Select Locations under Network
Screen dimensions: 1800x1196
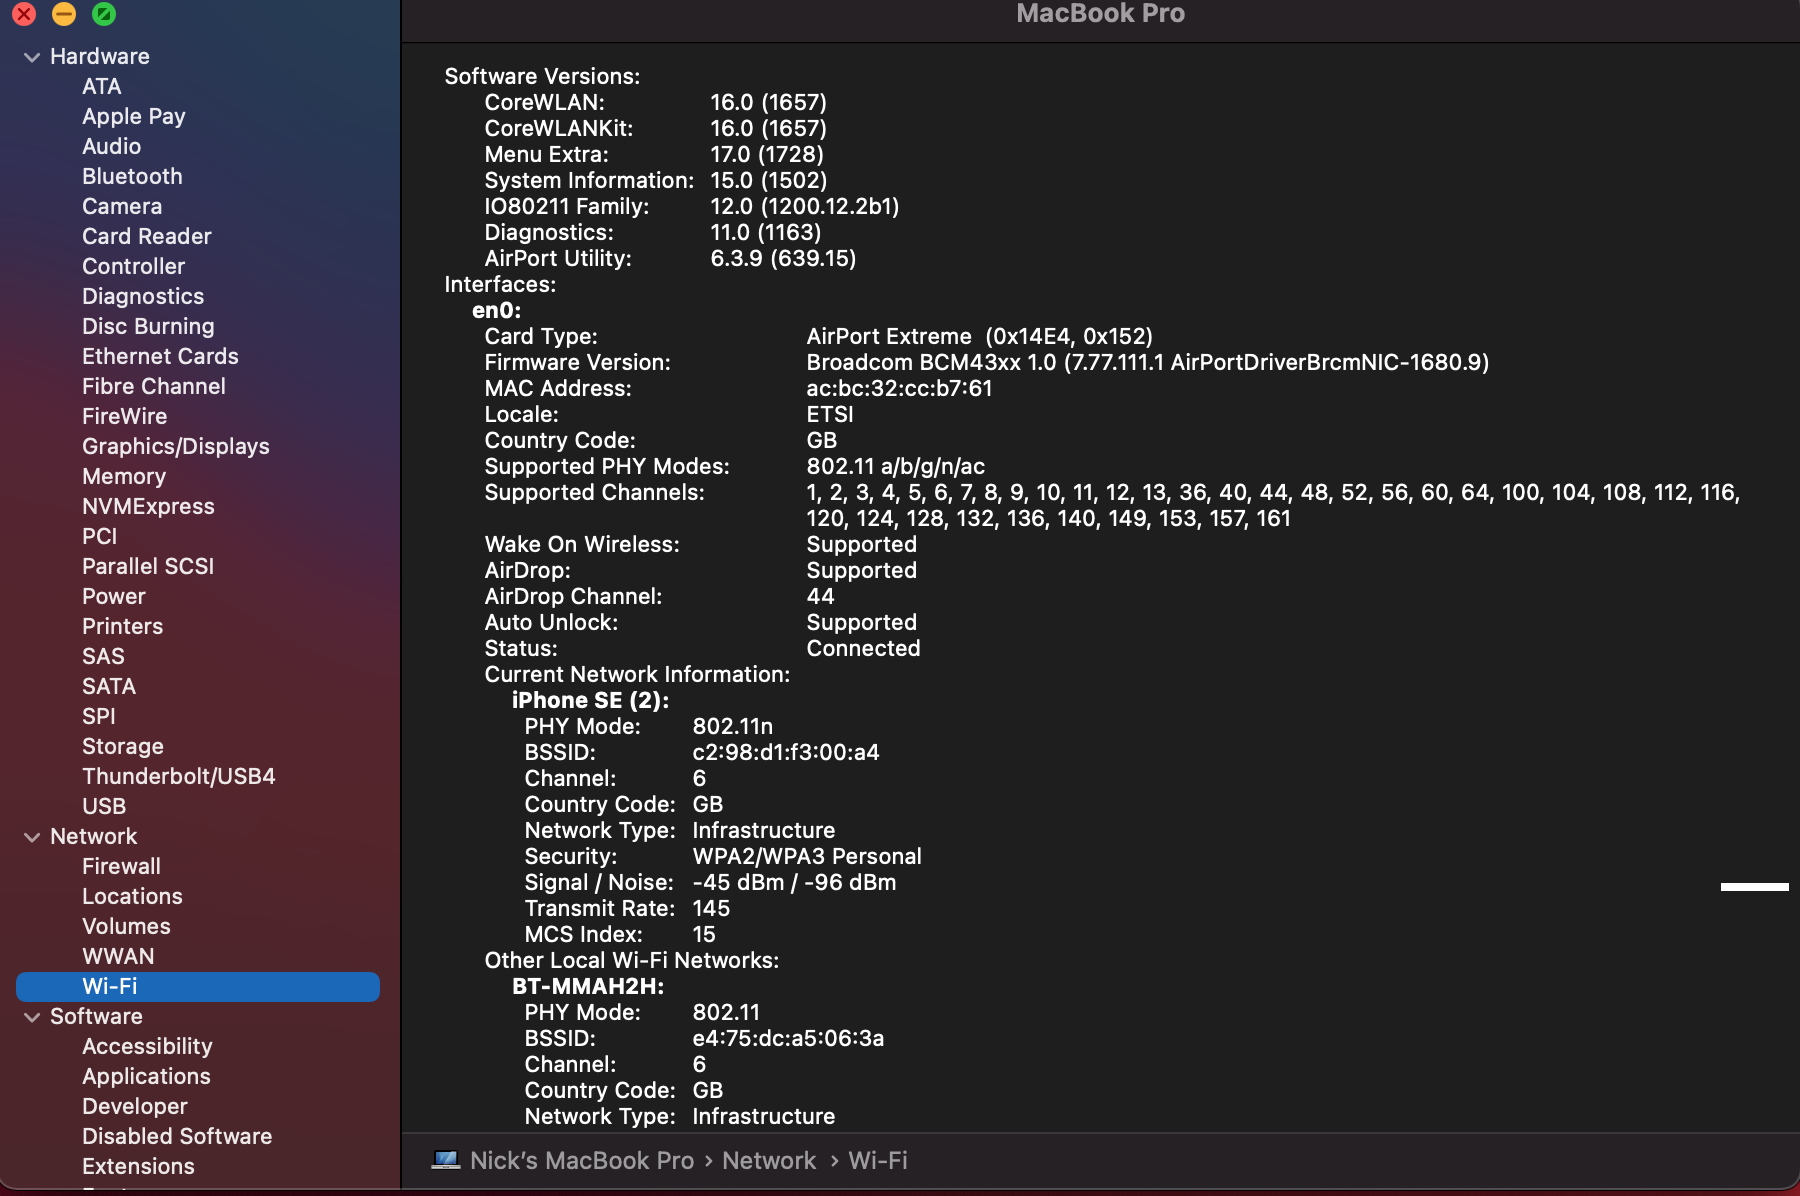[x=132, y=897]
